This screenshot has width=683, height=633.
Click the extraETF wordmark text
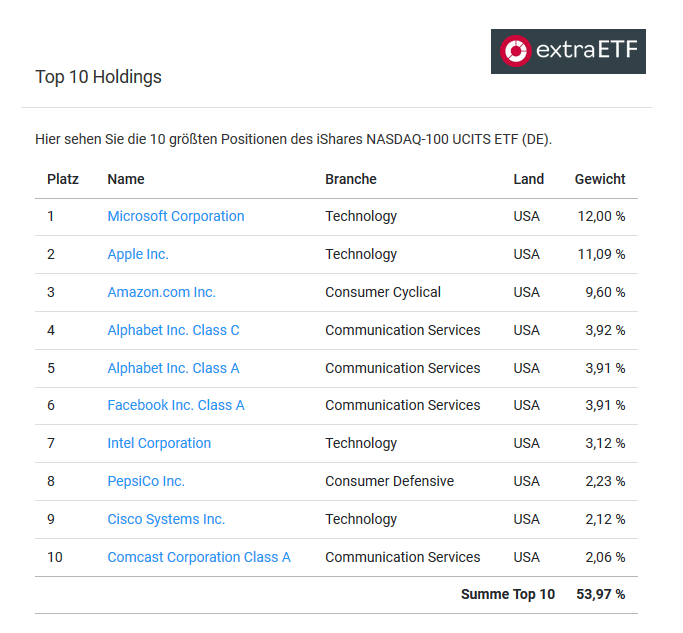click(x=587, y=50)
